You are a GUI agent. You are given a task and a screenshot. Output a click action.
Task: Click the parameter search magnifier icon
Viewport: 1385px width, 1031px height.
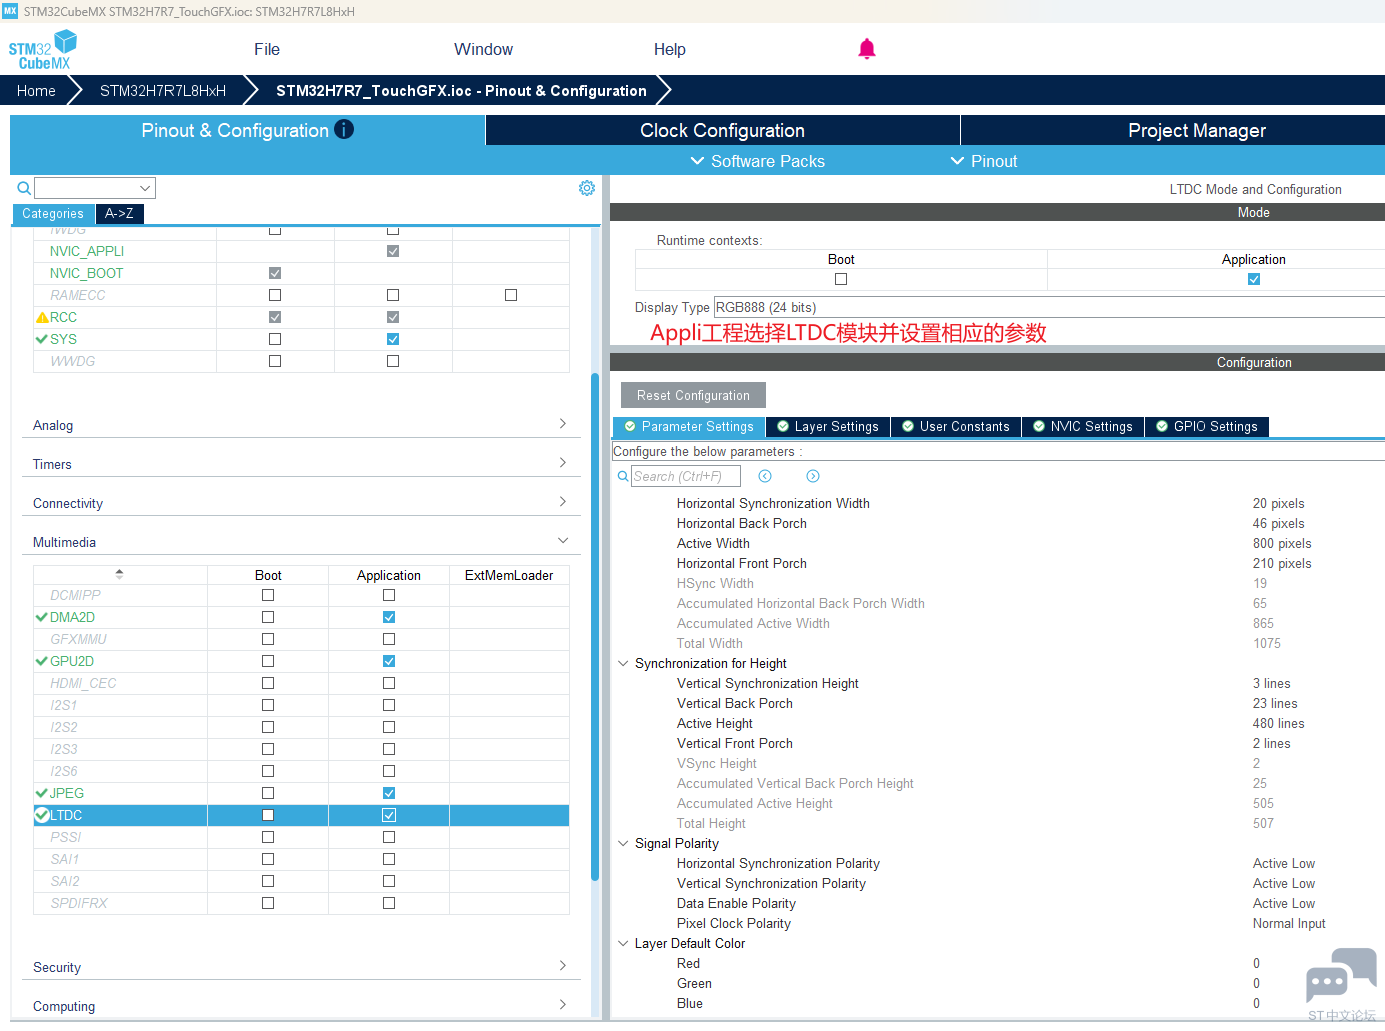(x=623, y=477)
